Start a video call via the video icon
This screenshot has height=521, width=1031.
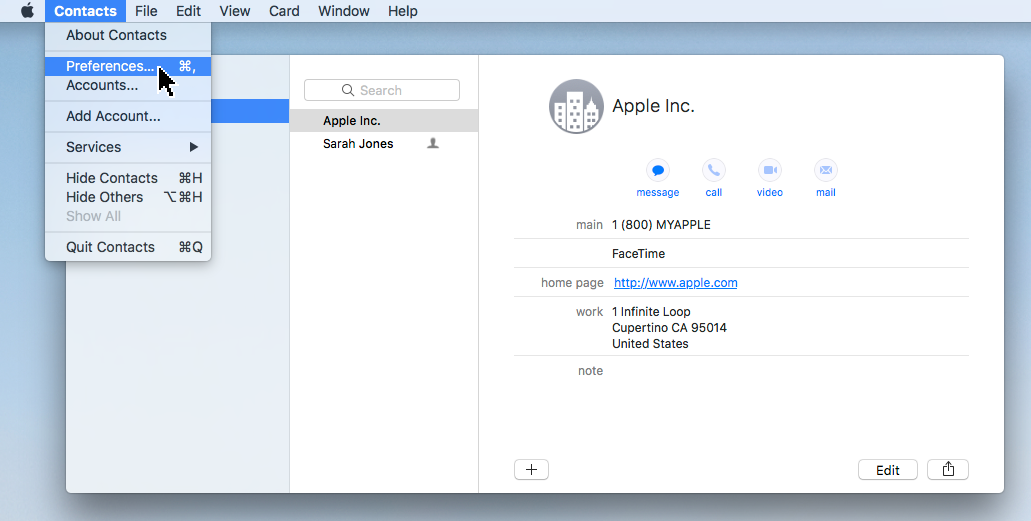pyautogui.click(x=769, y=170)
